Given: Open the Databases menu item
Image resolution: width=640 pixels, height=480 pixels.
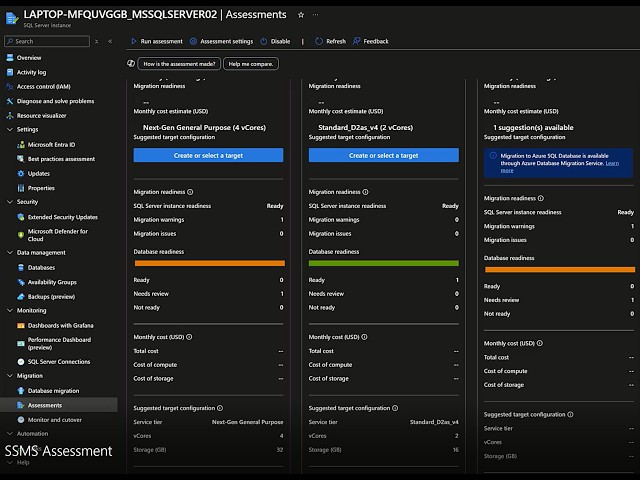Looking at the screenshot, I should (x=41, y=268).
